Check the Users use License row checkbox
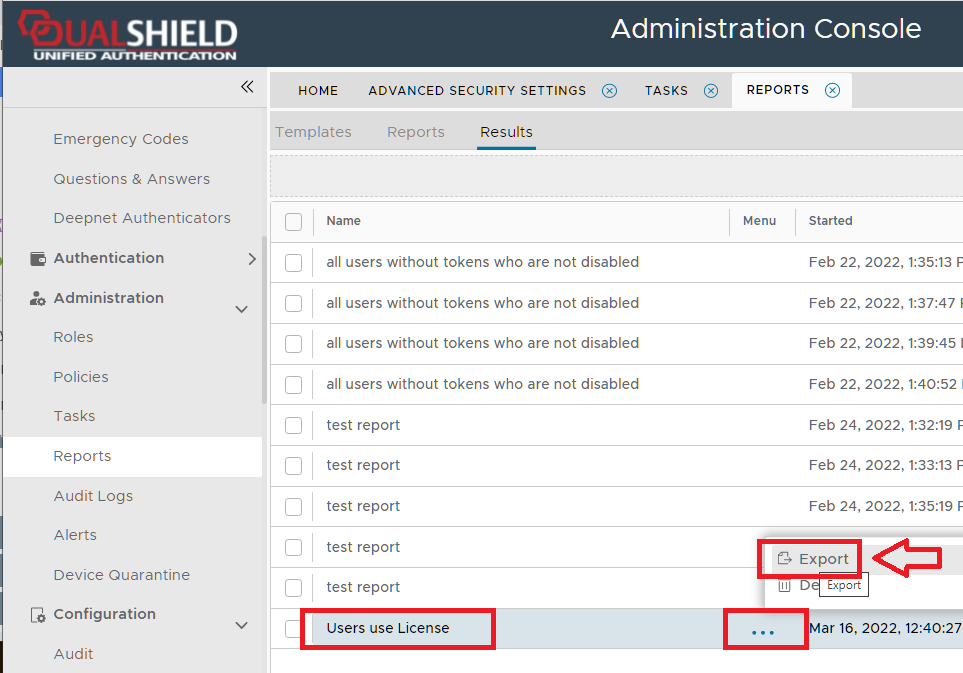963x673 pixels. (x=293, y=628)
